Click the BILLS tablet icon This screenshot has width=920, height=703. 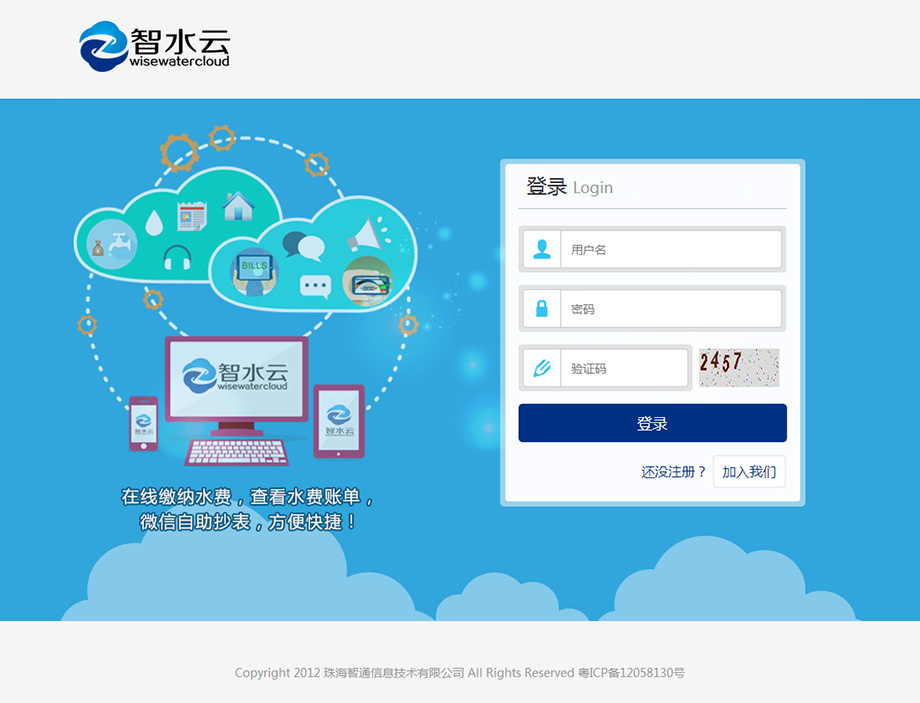point(254,272)
